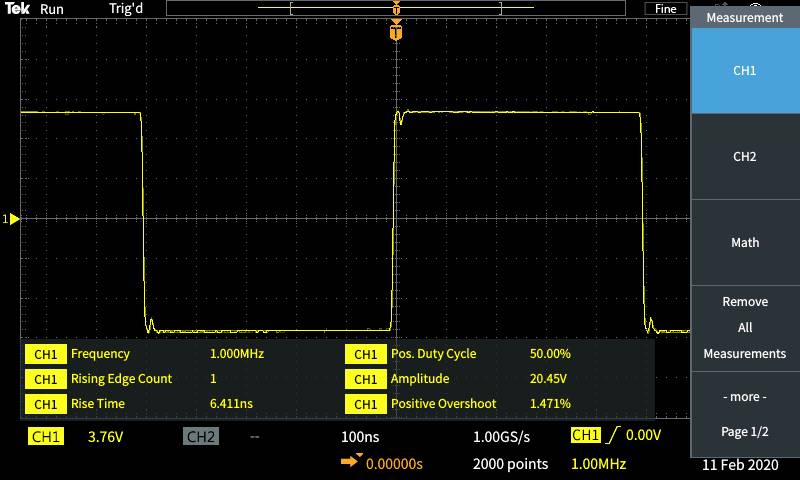Screen dimensions: 800x480
Task: Select the Math source button
Action: 745,243
